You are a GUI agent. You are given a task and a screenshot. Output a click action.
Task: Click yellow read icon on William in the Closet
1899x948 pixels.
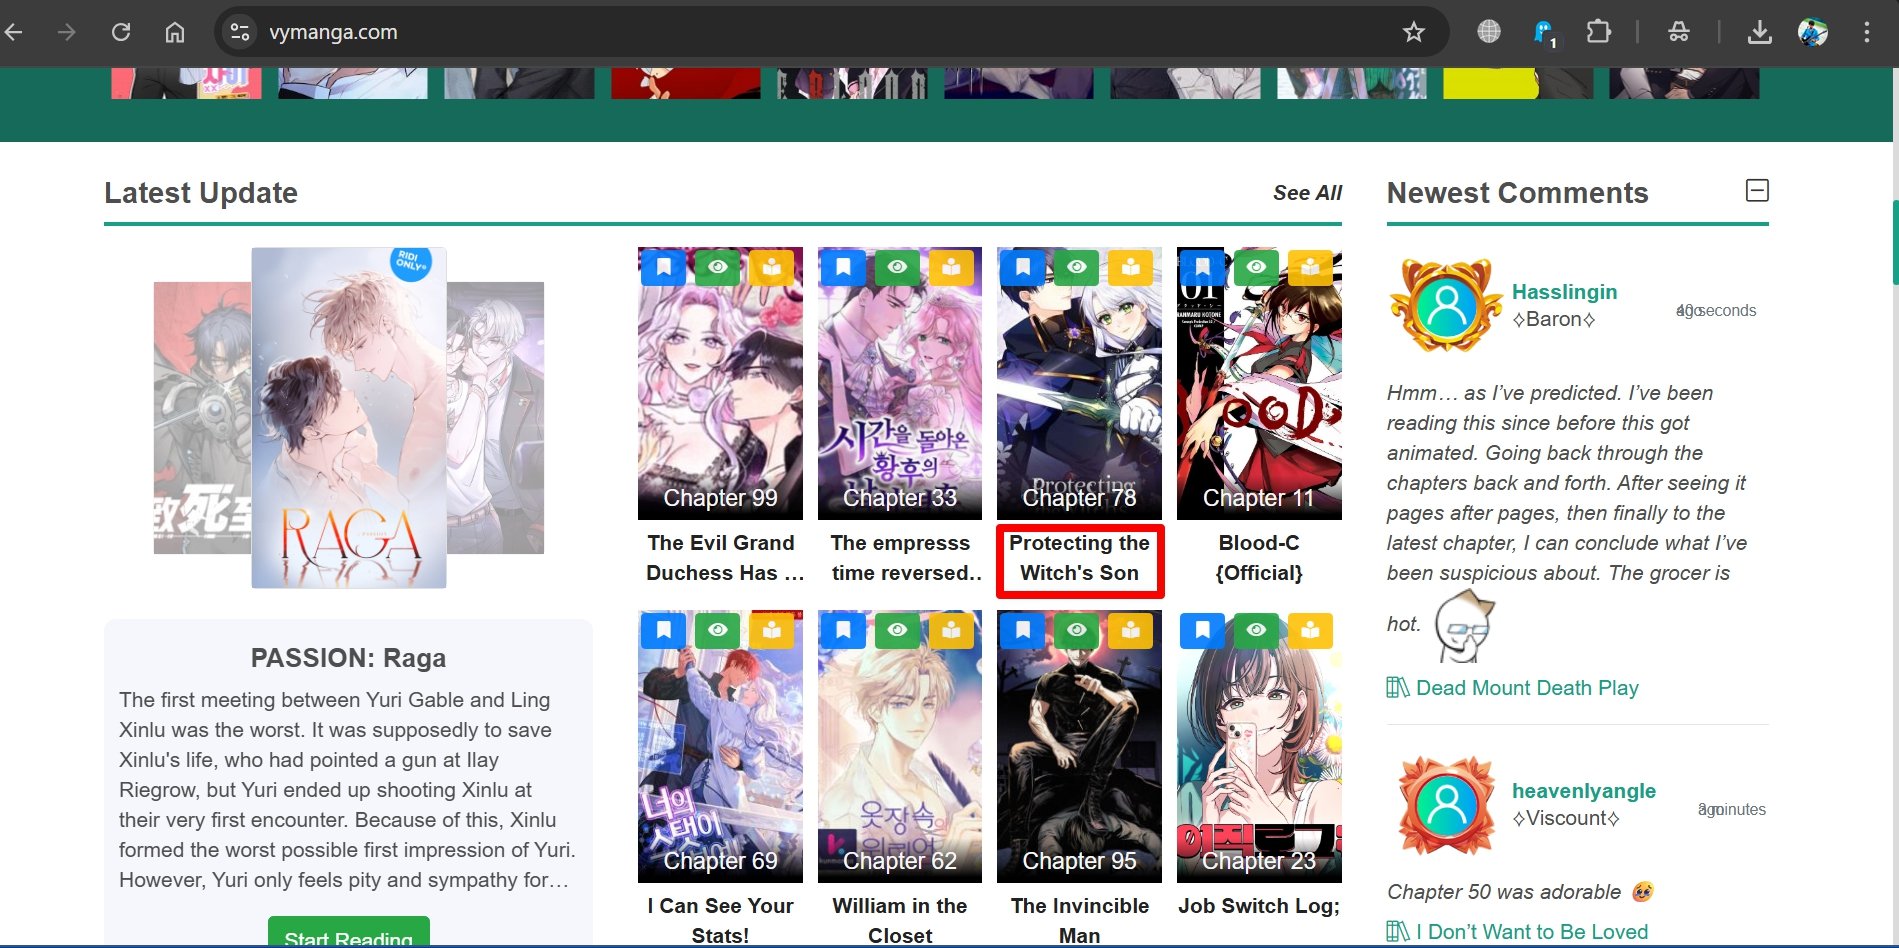tap(951, 630)
